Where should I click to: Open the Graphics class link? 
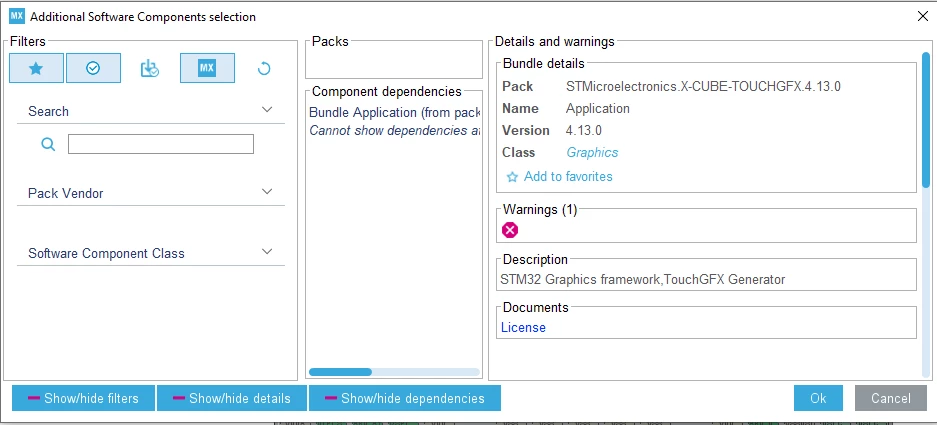(592, 152)
